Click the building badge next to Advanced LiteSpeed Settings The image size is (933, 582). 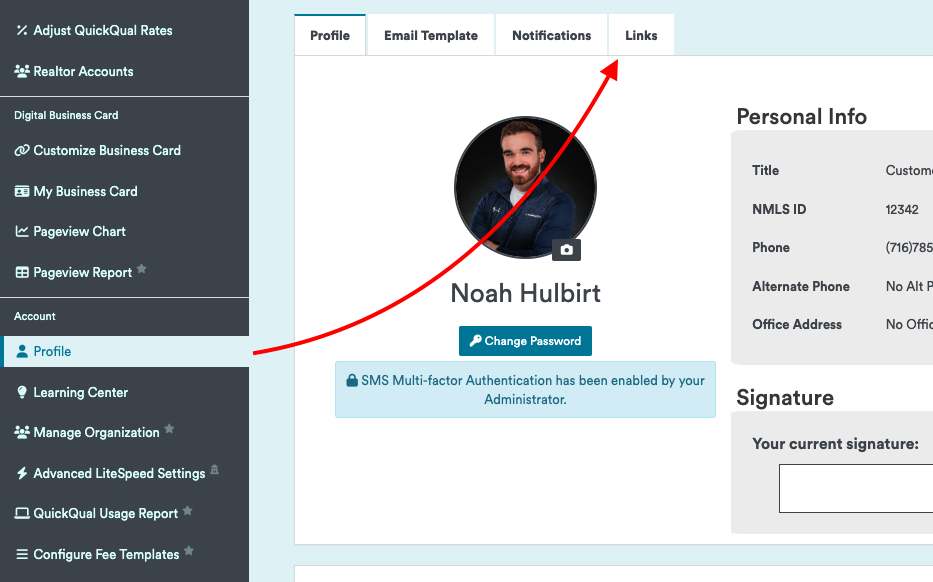[x=214, y=470]
